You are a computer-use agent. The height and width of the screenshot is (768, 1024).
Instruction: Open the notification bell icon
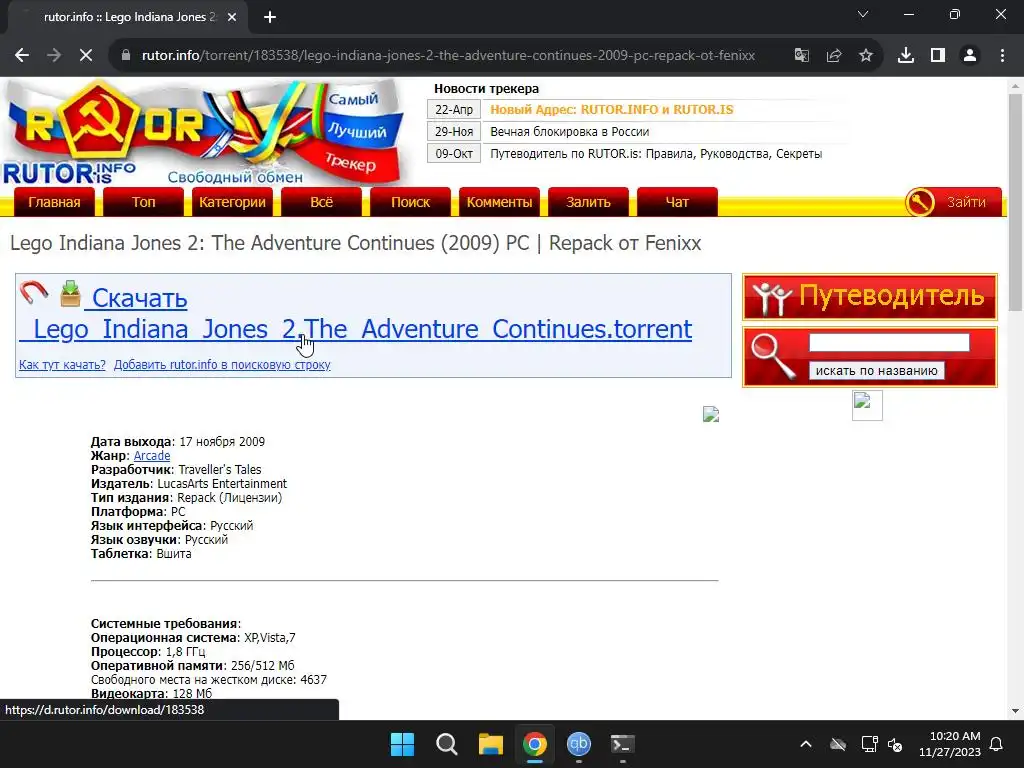click(997, 744)
